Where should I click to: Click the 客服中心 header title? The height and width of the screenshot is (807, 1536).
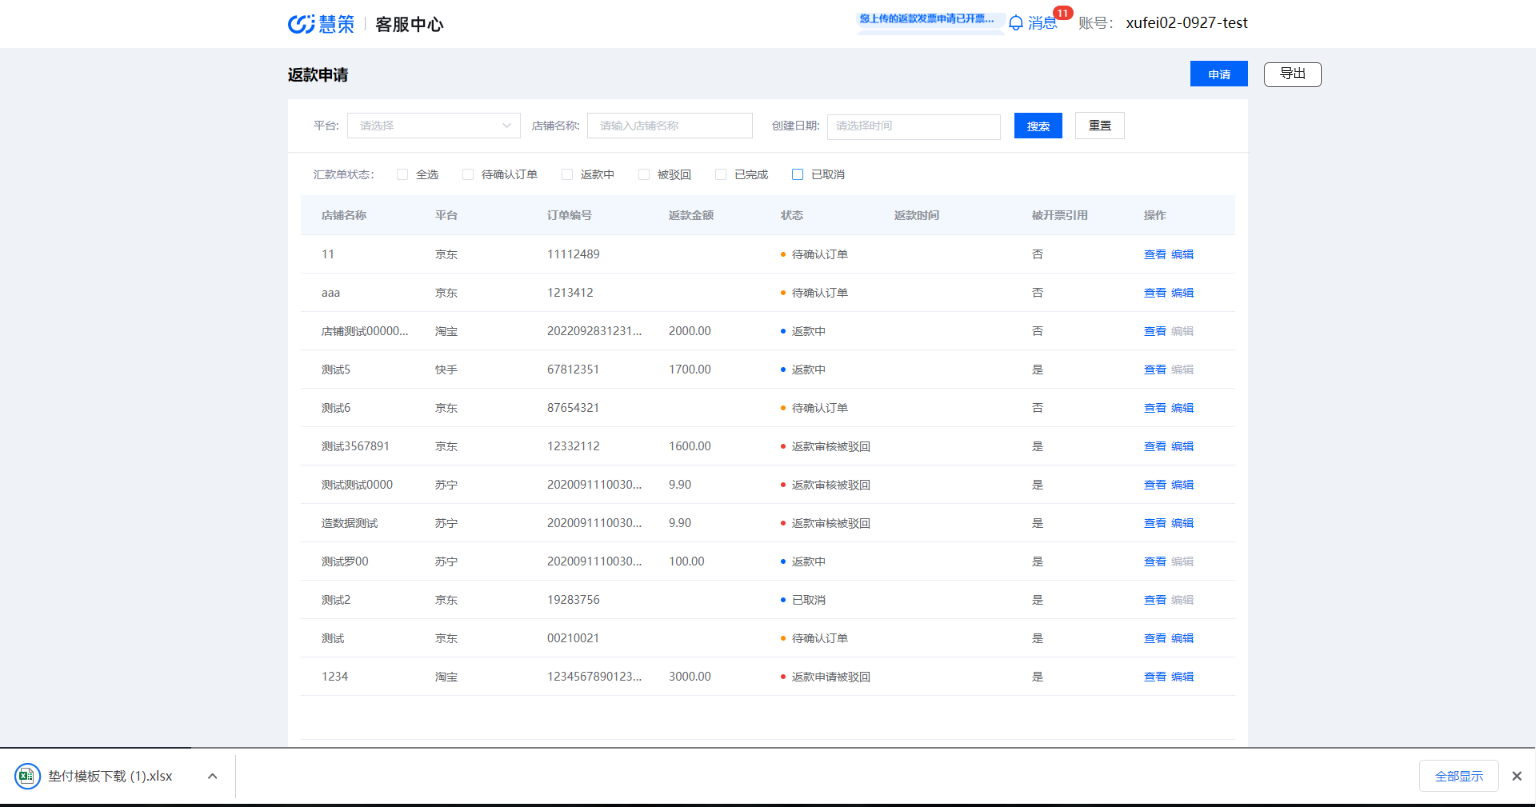[x=409, y=24]
